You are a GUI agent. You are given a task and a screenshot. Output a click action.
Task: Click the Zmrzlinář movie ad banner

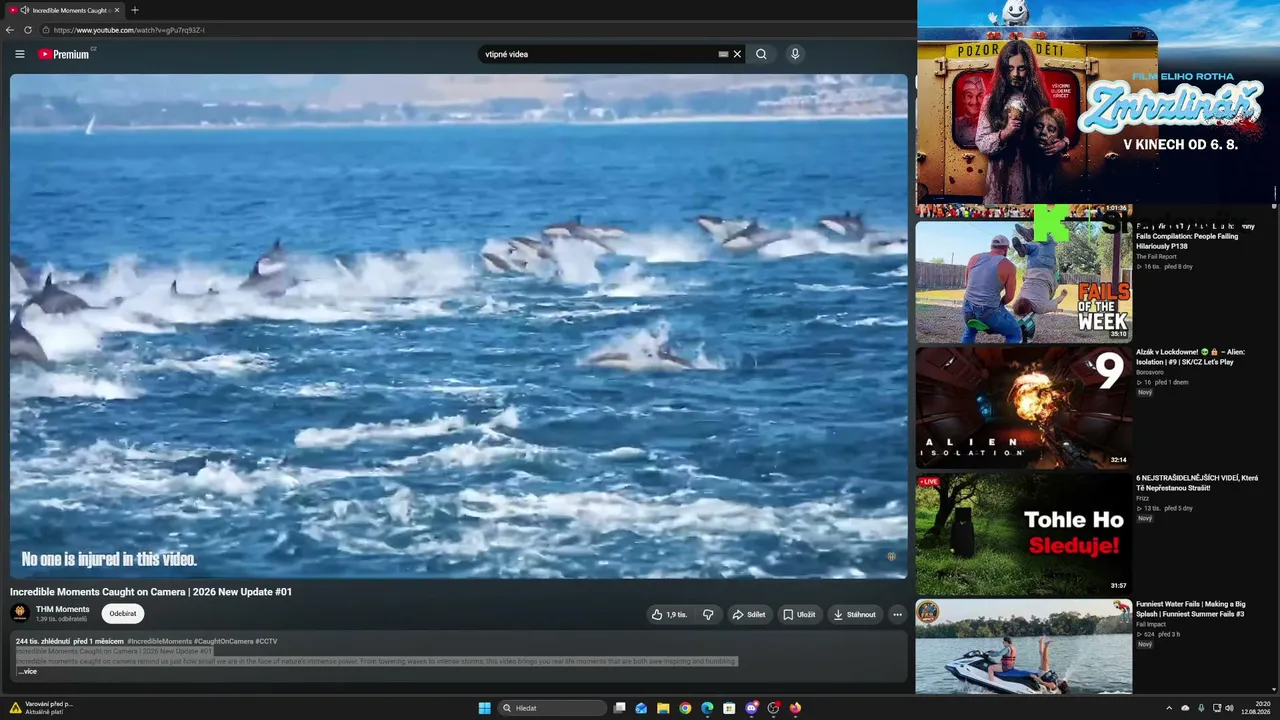1098,101
